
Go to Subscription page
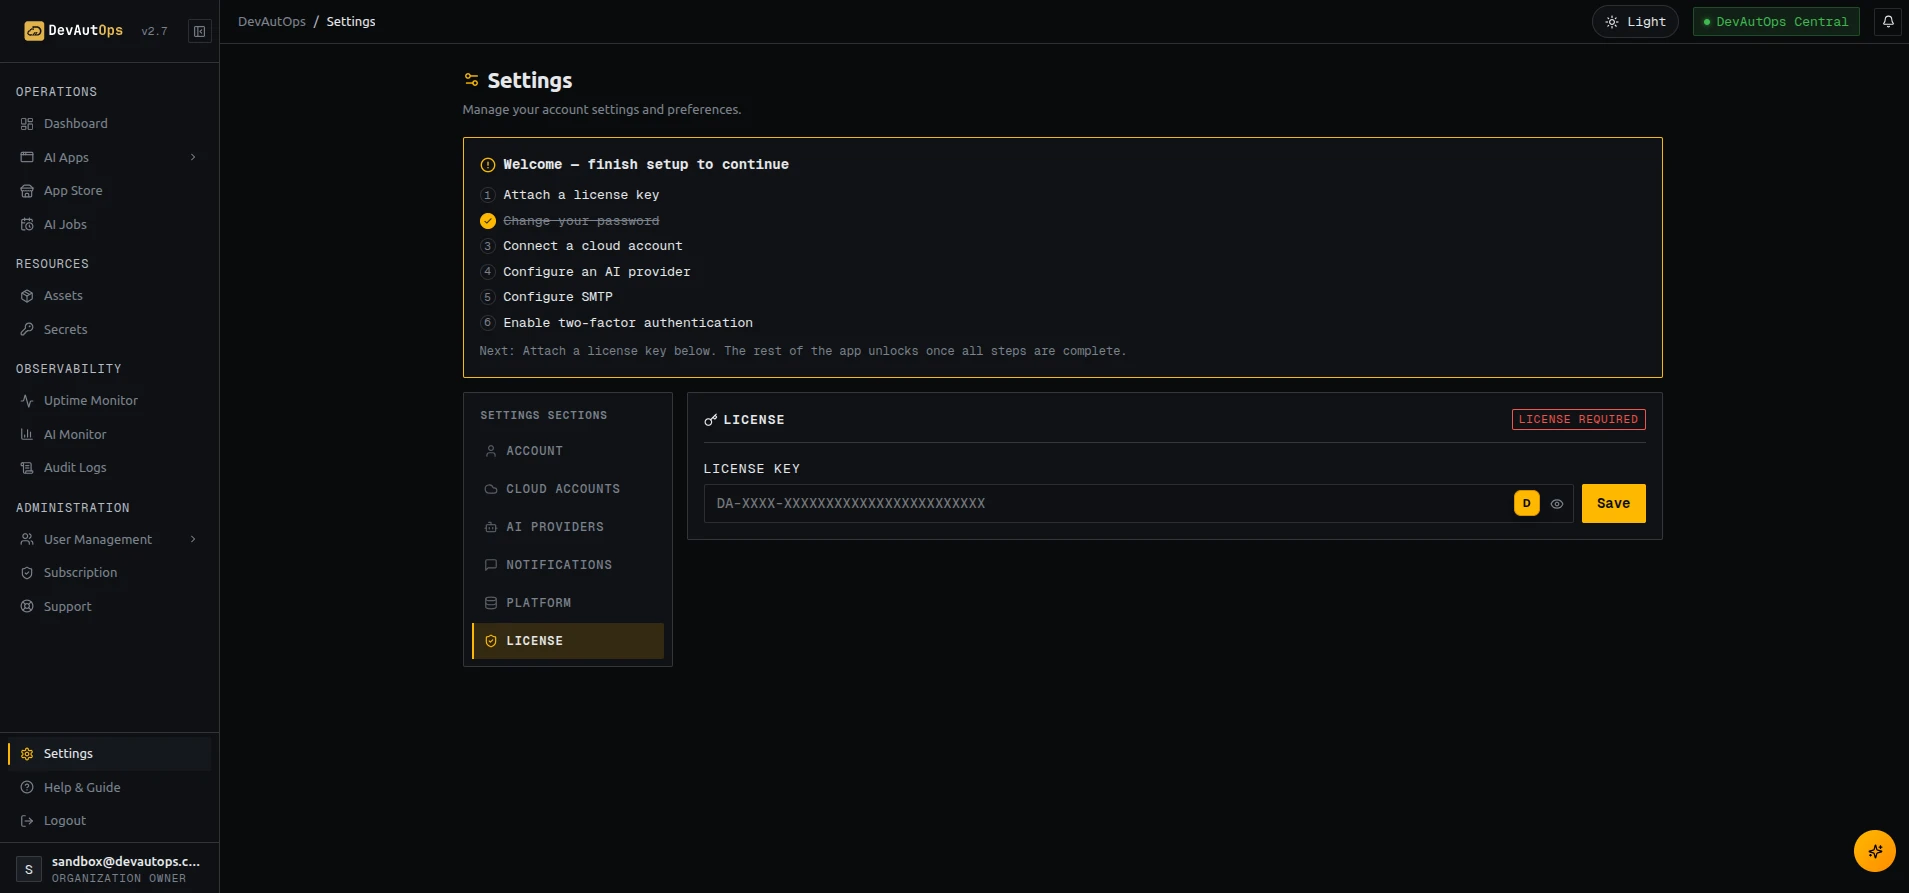pyautogui.click(x=109, y=573)
